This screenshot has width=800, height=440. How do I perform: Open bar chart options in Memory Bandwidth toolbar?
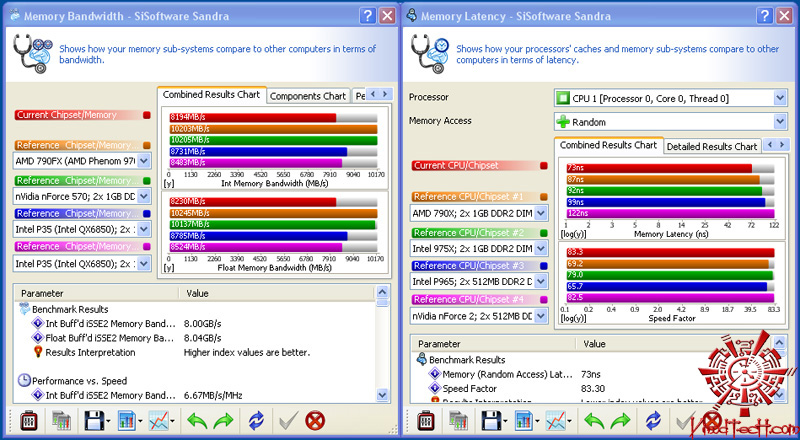click(x=126, y=421)
